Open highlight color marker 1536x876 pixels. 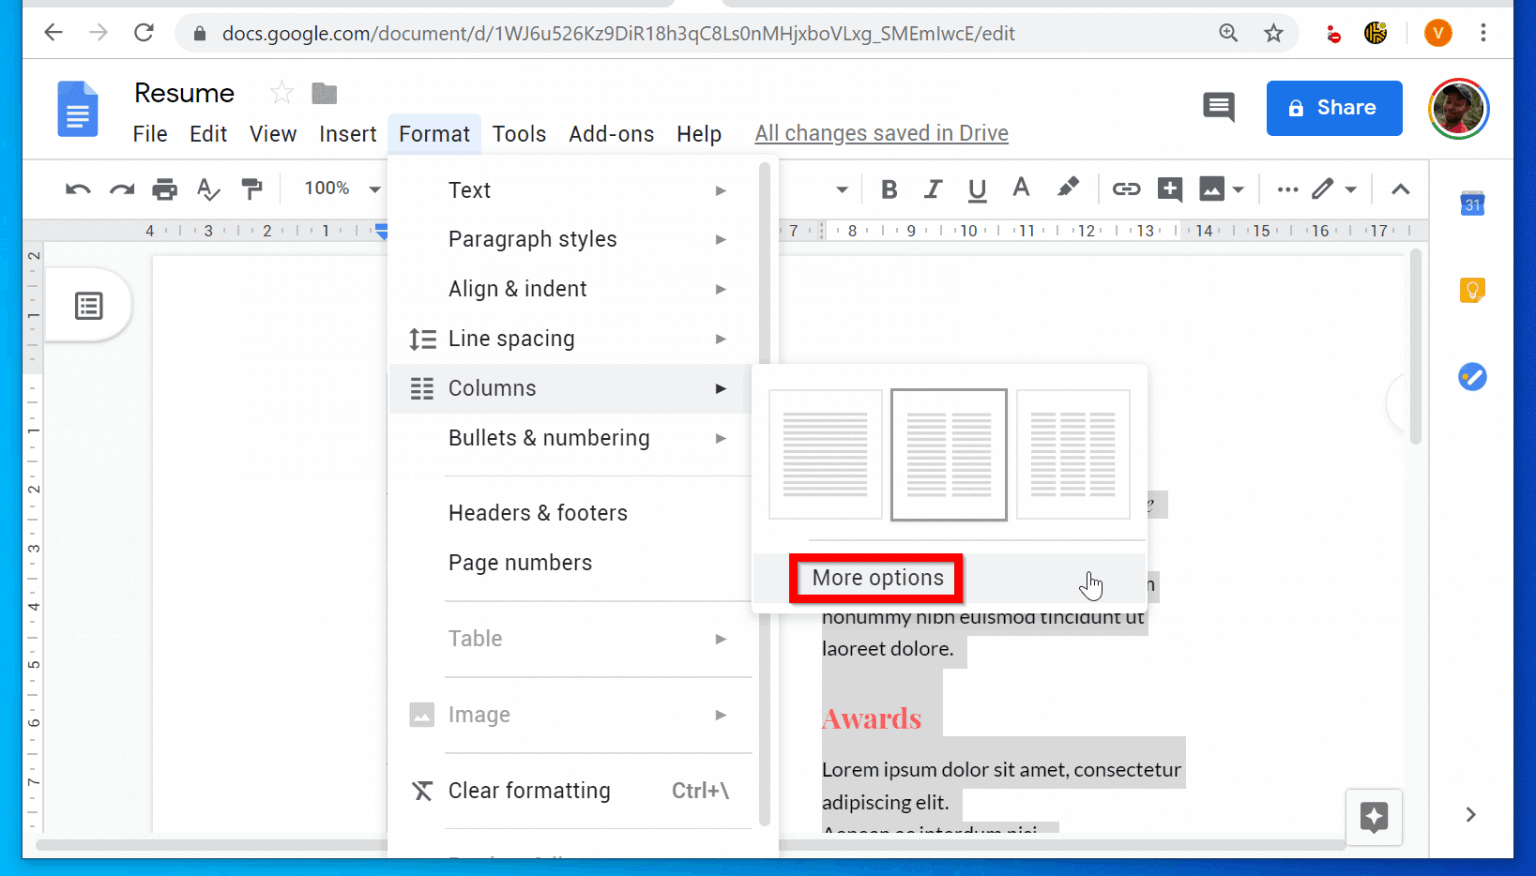[1068, 187]
